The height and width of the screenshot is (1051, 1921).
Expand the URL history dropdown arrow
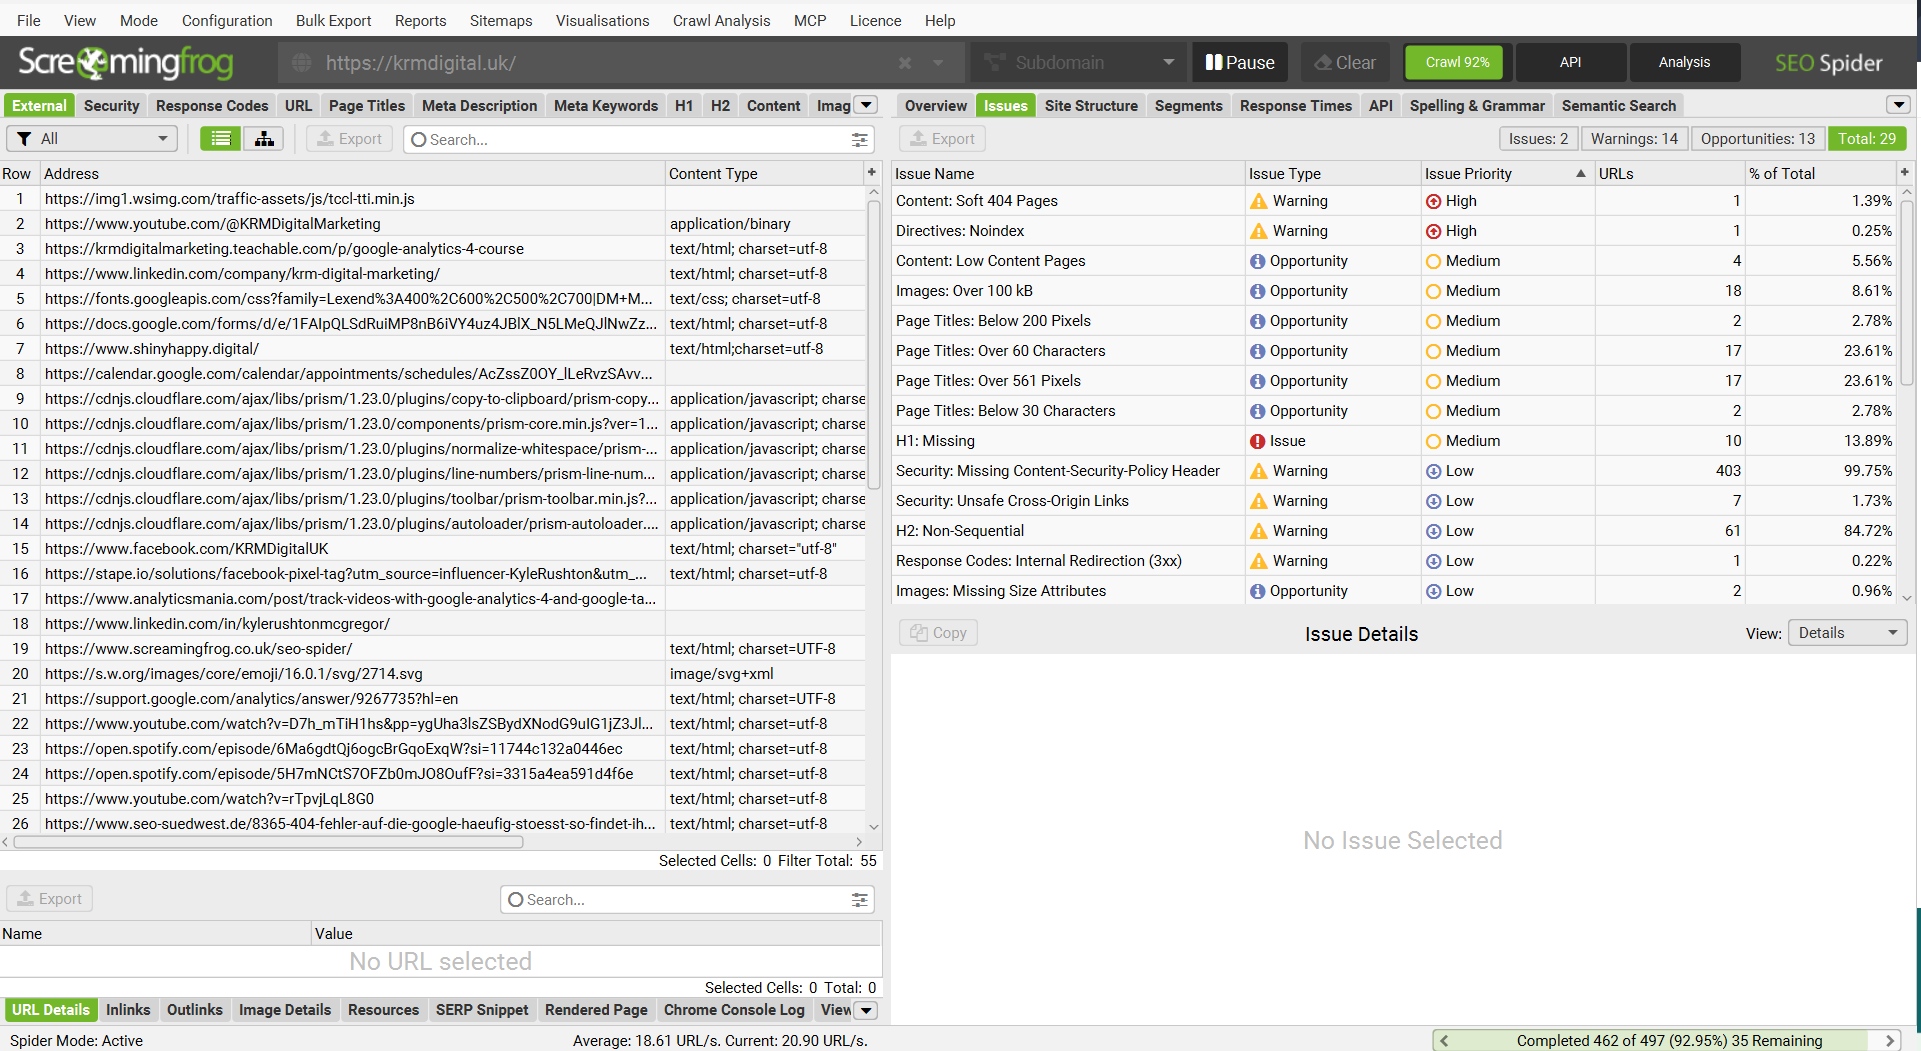(x=938, y=63)
